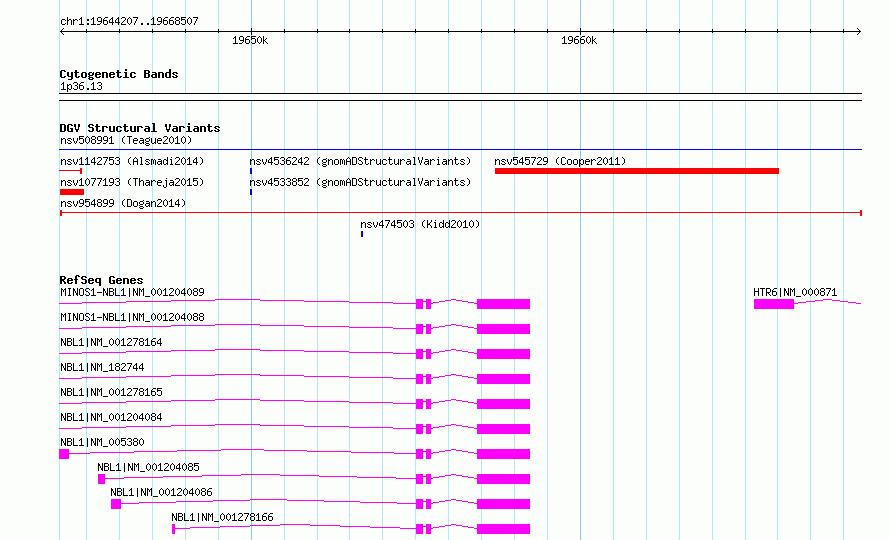This screenshot has width=890, height=540.
Task: Click the long red nsv954899 variant line
Action: pyautogui.click(x=461, y=213)
